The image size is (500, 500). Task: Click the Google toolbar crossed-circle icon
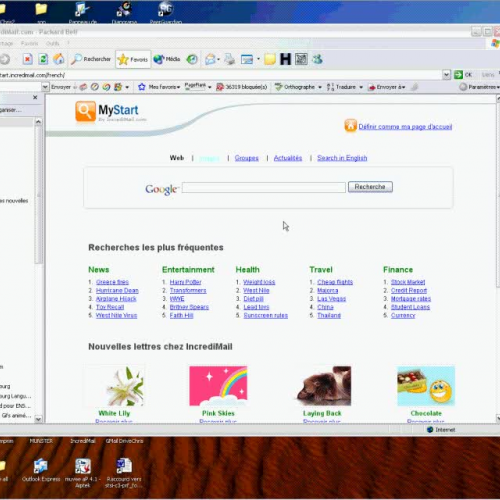coord(95,87)
